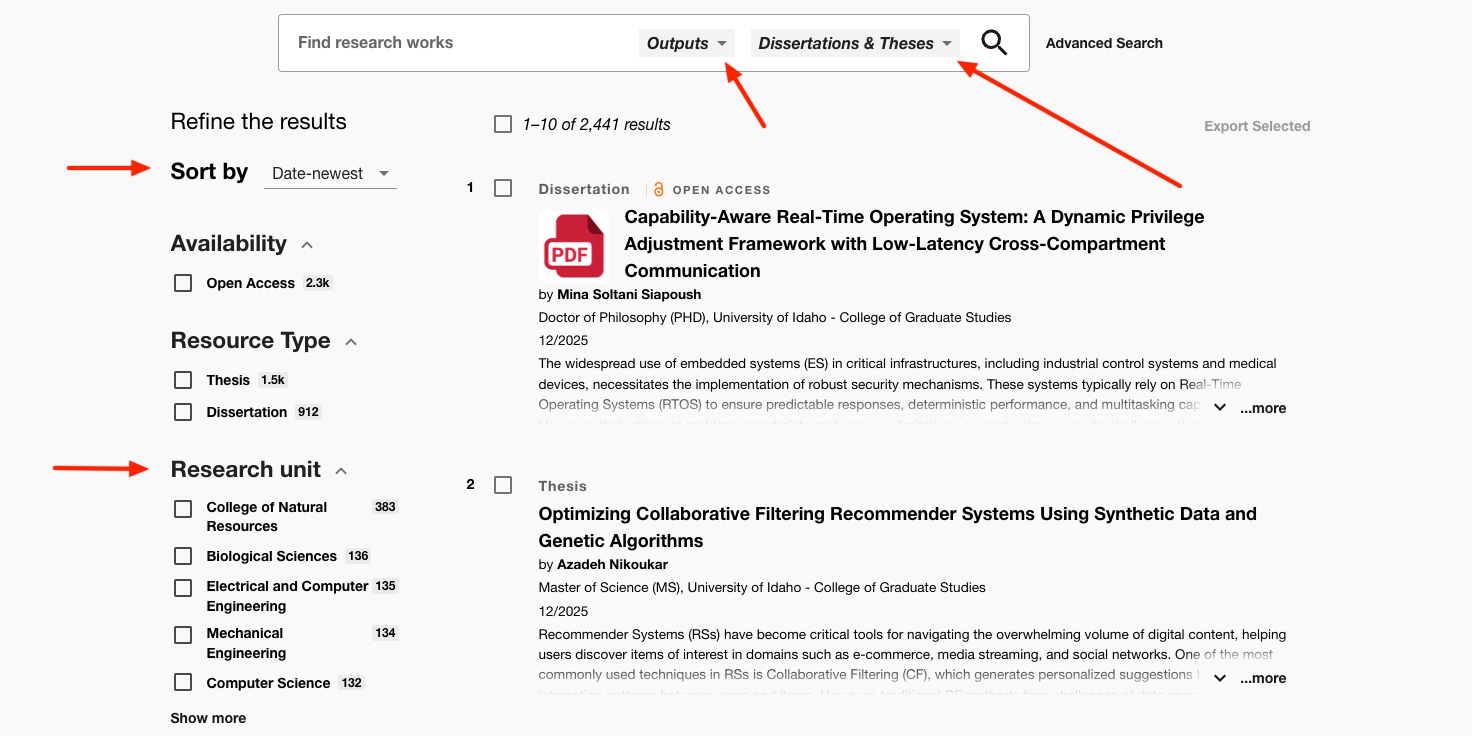This screenshot has width=1472, height=736.
Task: Expand first result abstract with chevron
Action: point(1220,408)
